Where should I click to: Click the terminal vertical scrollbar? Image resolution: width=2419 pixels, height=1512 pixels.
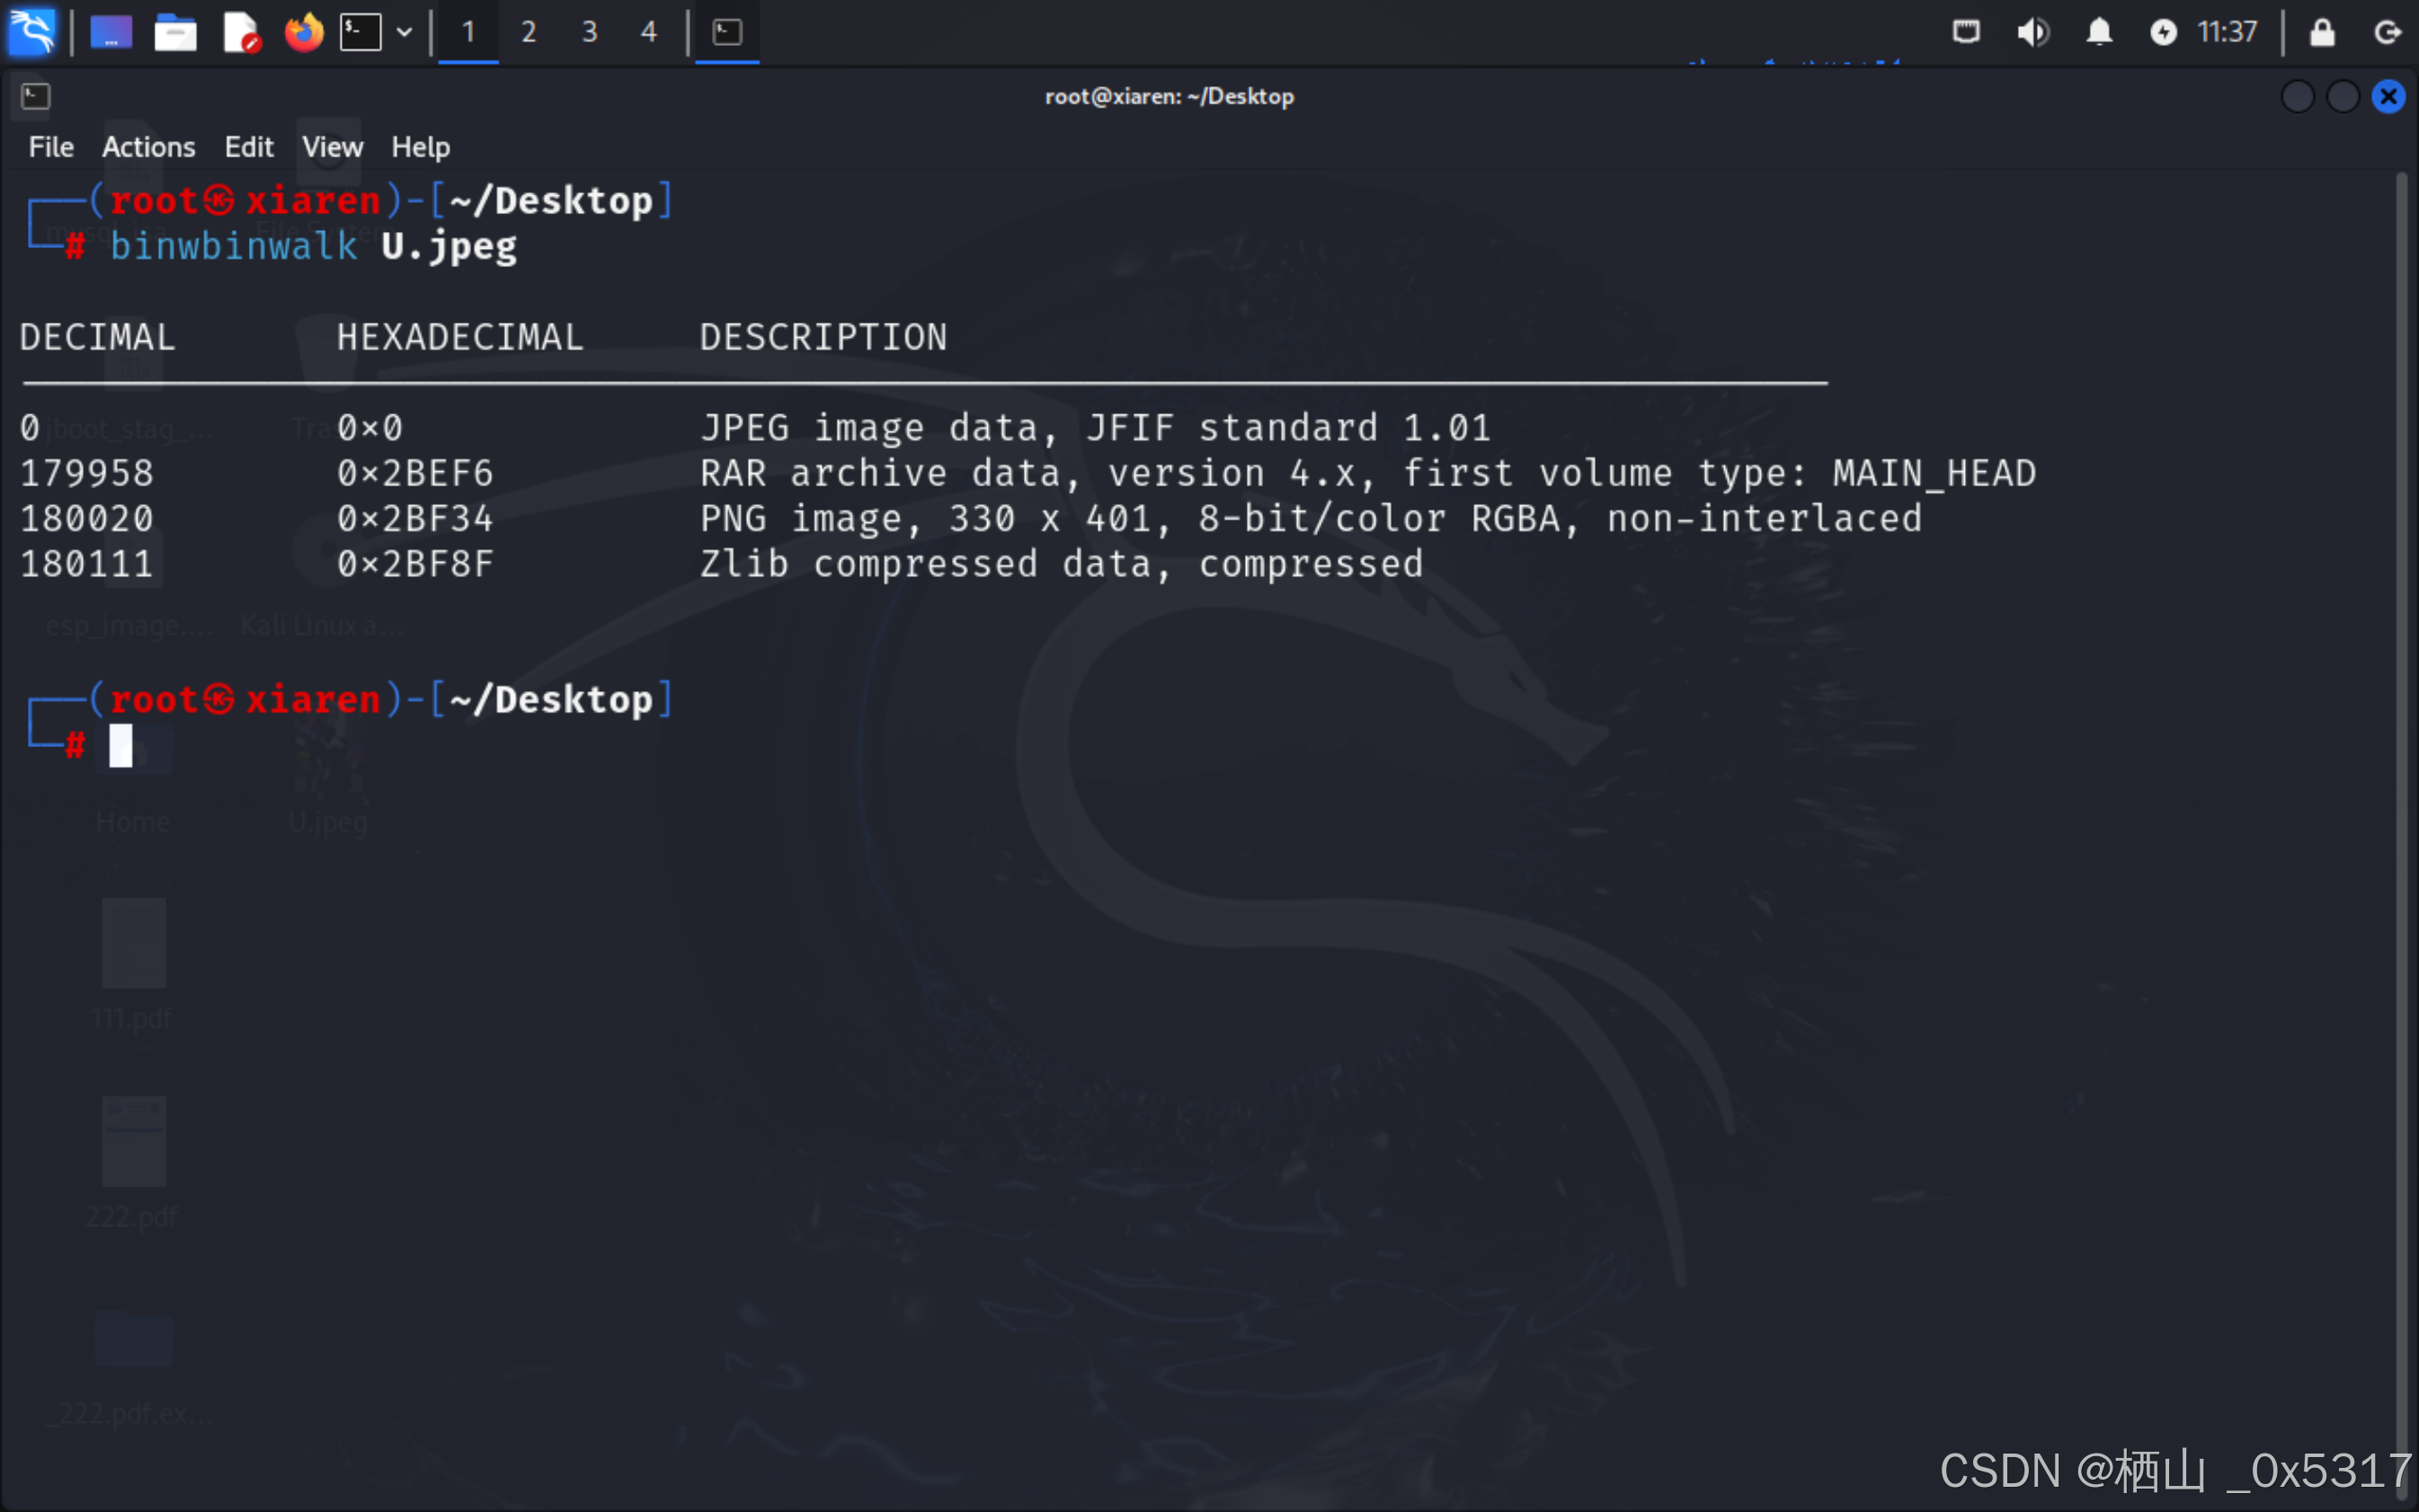2402,800
